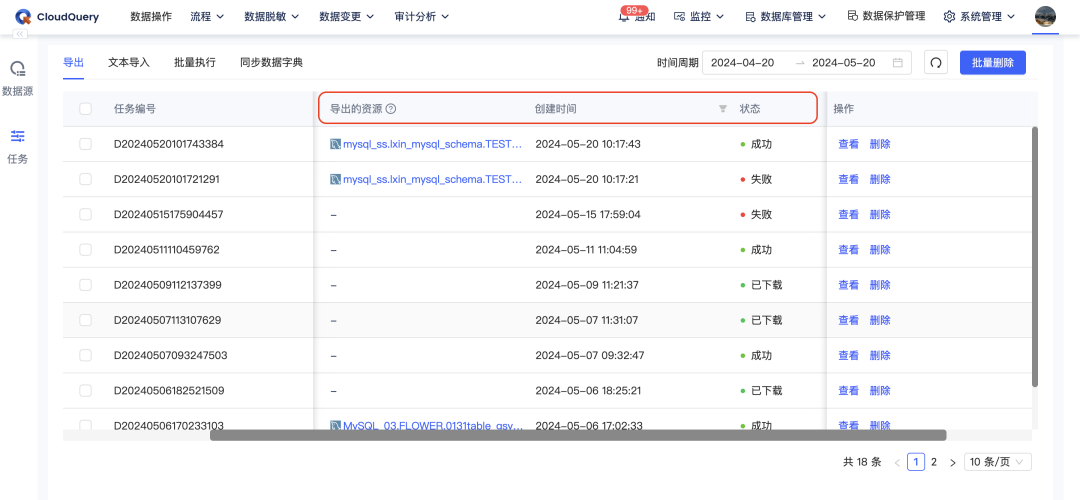Click 删除 for task D20240520101743384
Viewport: 1080px width, 500px height.
click(880, 144)
